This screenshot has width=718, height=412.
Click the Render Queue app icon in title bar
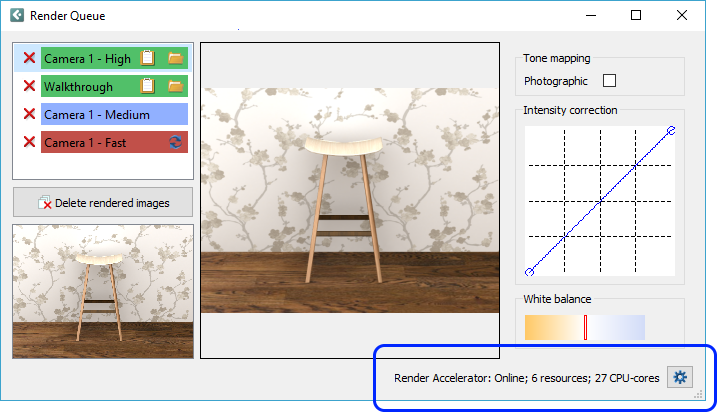[x=17, y=15]
